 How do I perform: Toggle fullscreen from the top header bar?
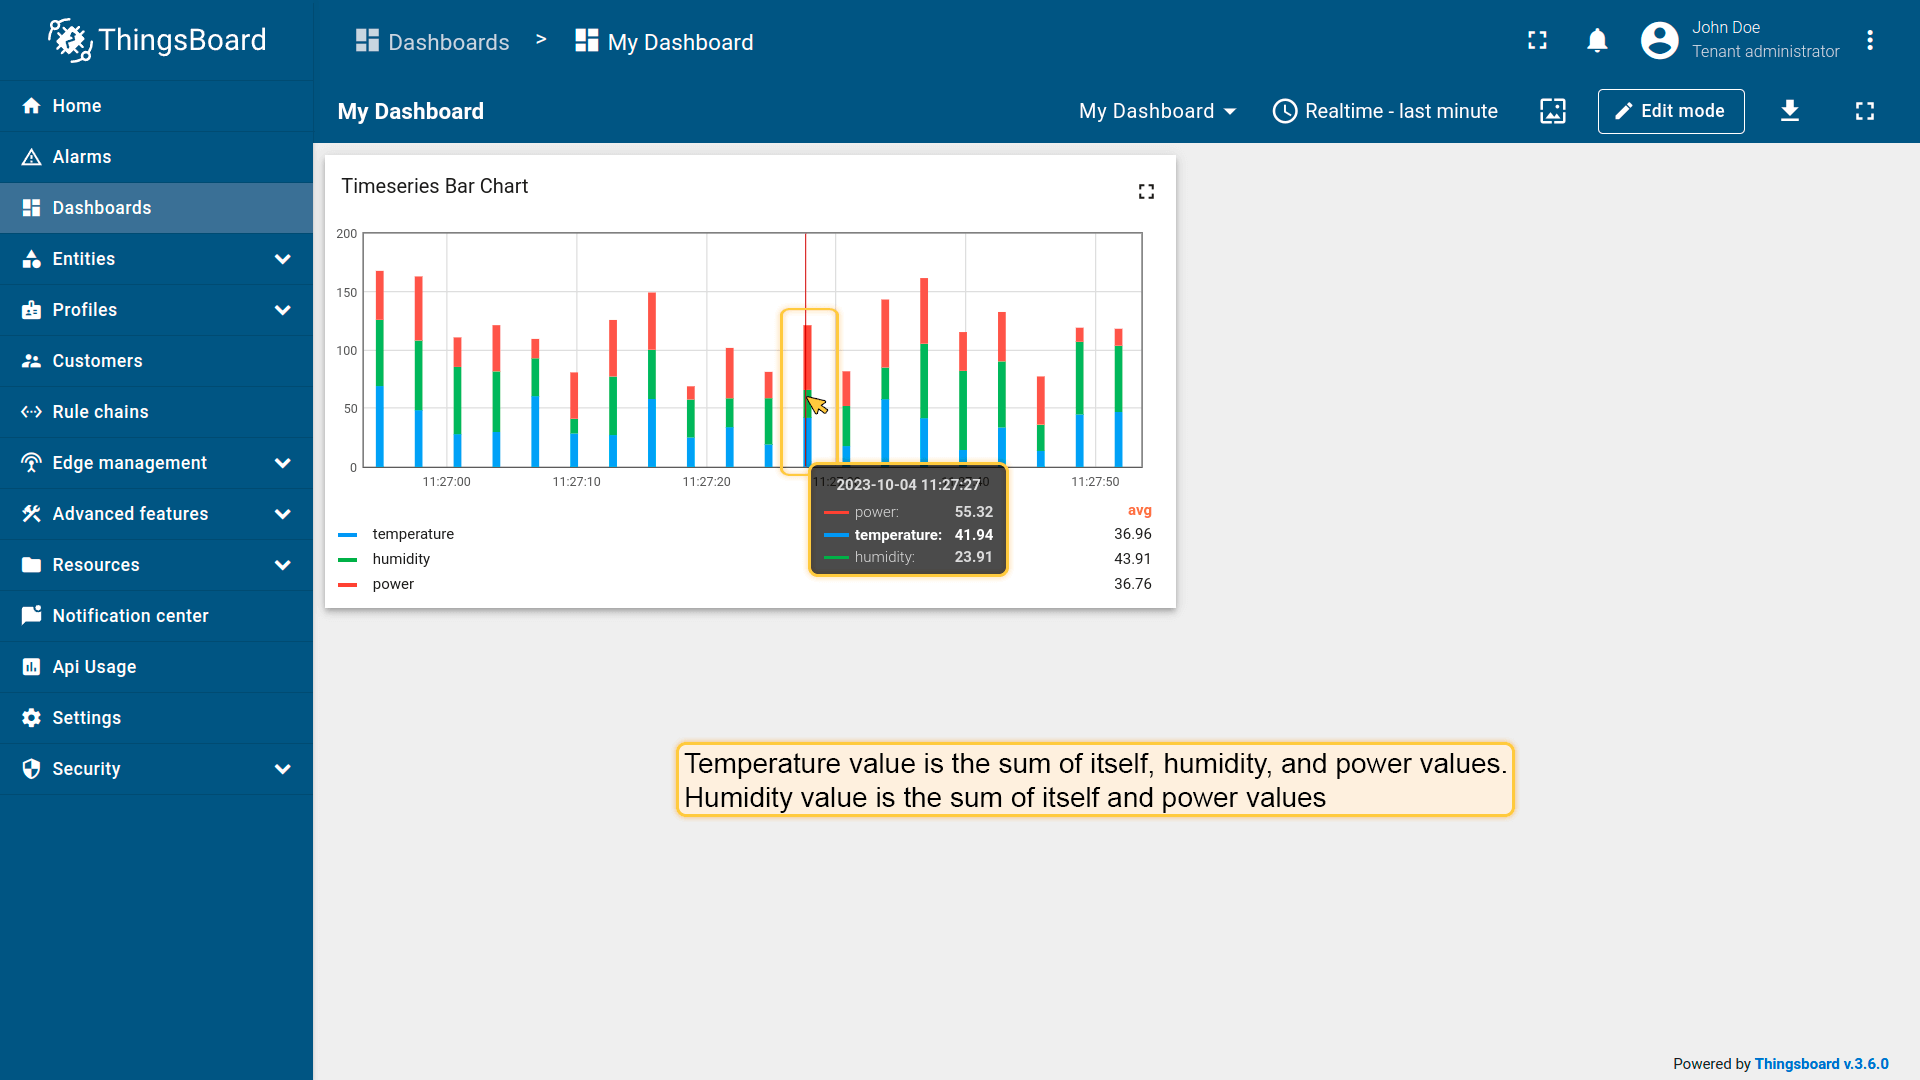[1537, 41]
